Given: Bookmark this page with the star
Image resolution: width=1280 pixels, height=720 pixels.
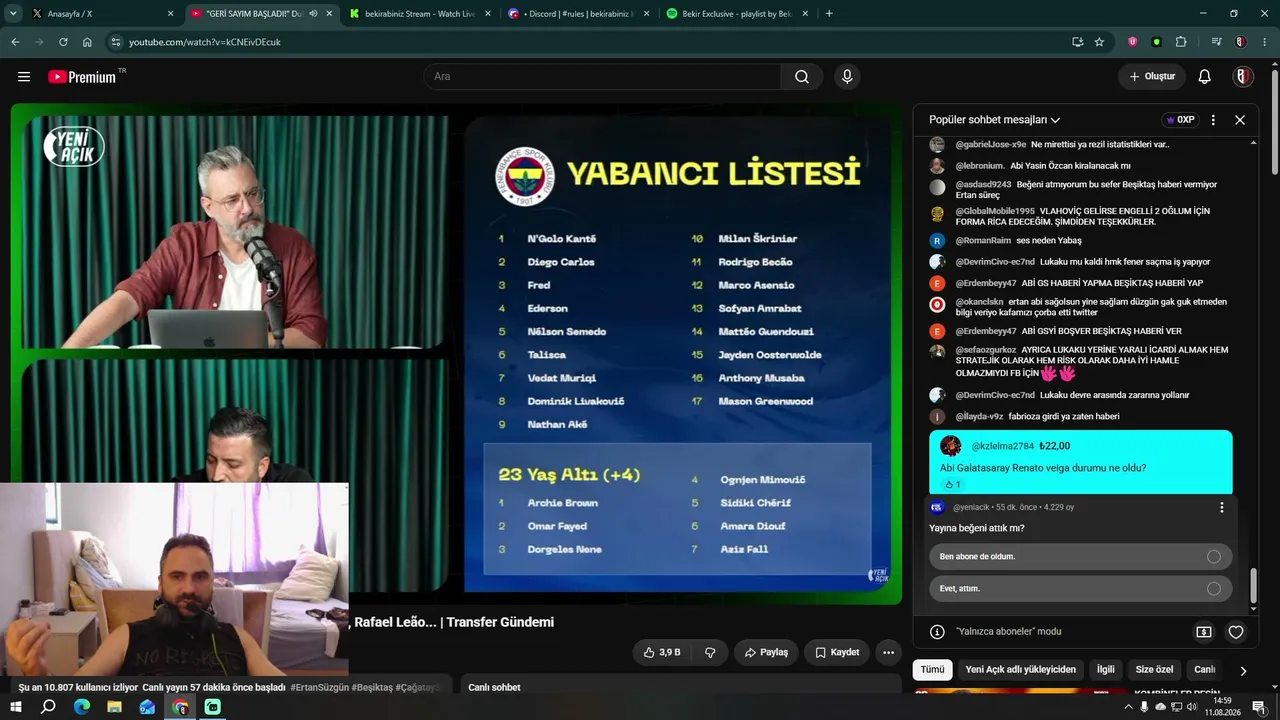Looking at the screenshot, I should pos(1099,42).
